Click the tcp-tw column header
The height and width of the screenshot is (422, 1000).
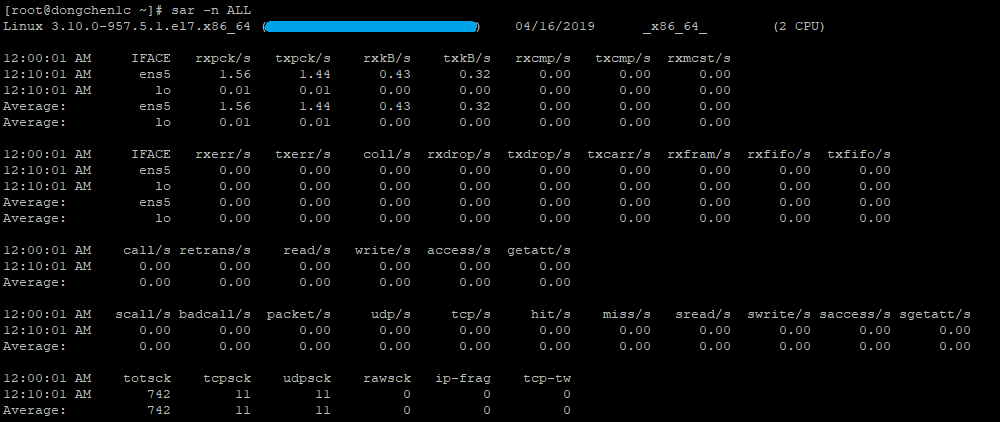pyautogui.click(x=547, y=378)
